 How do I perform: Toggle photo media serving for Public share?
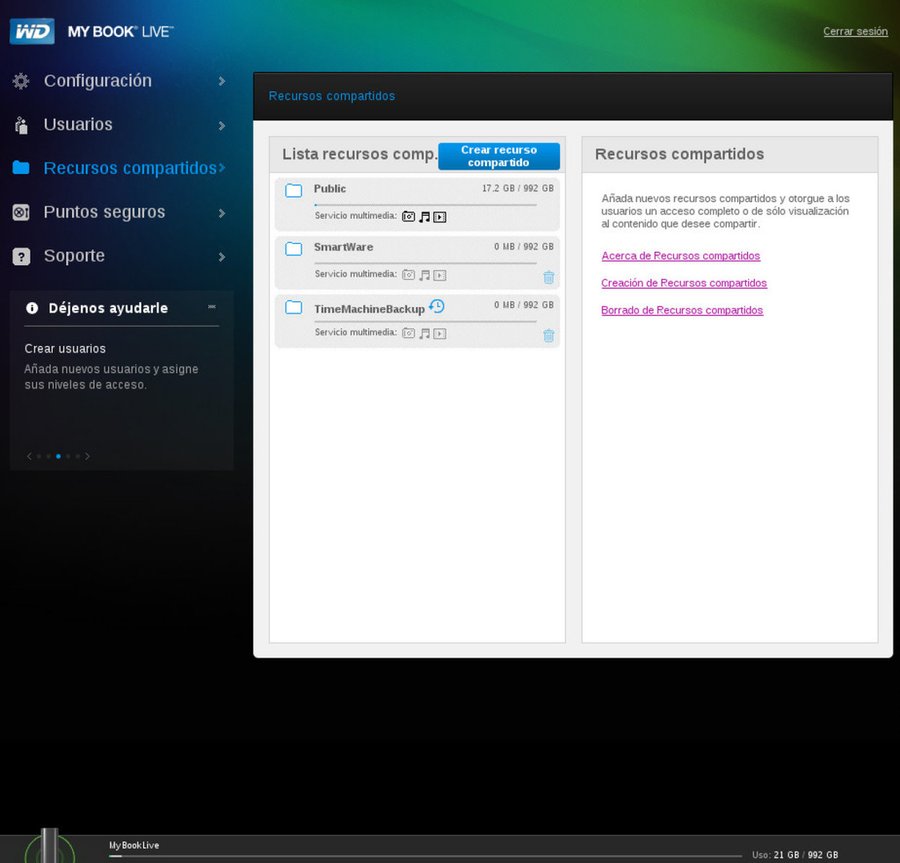pyautogui.click(x=408, y=216)
